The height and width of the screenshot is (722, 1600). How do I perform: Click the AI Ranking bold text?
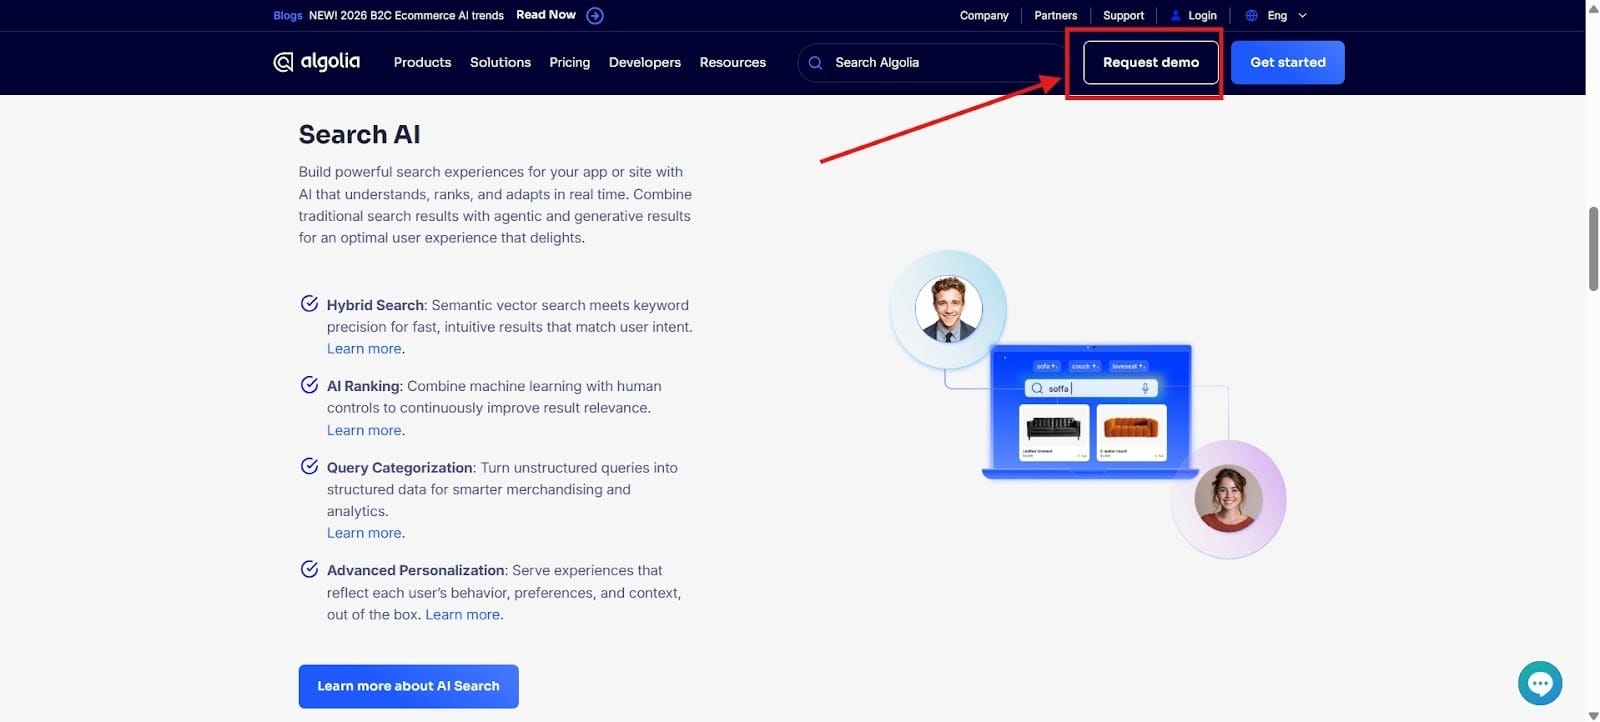click(363, 386)
